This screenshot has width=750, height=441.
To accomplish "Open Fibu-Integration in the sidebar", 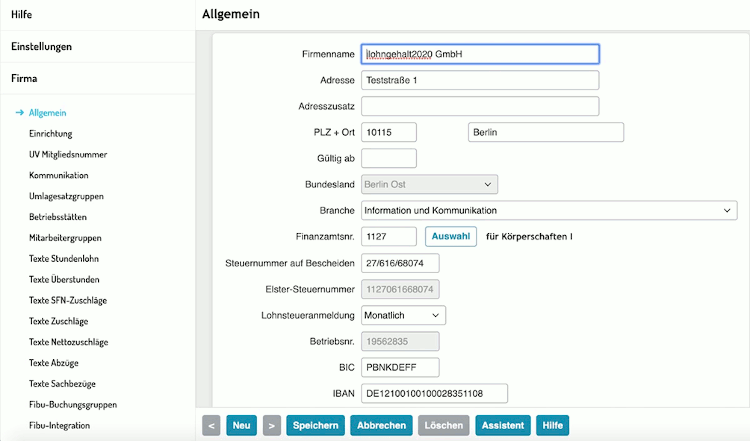I will click(x=59, y=425).
